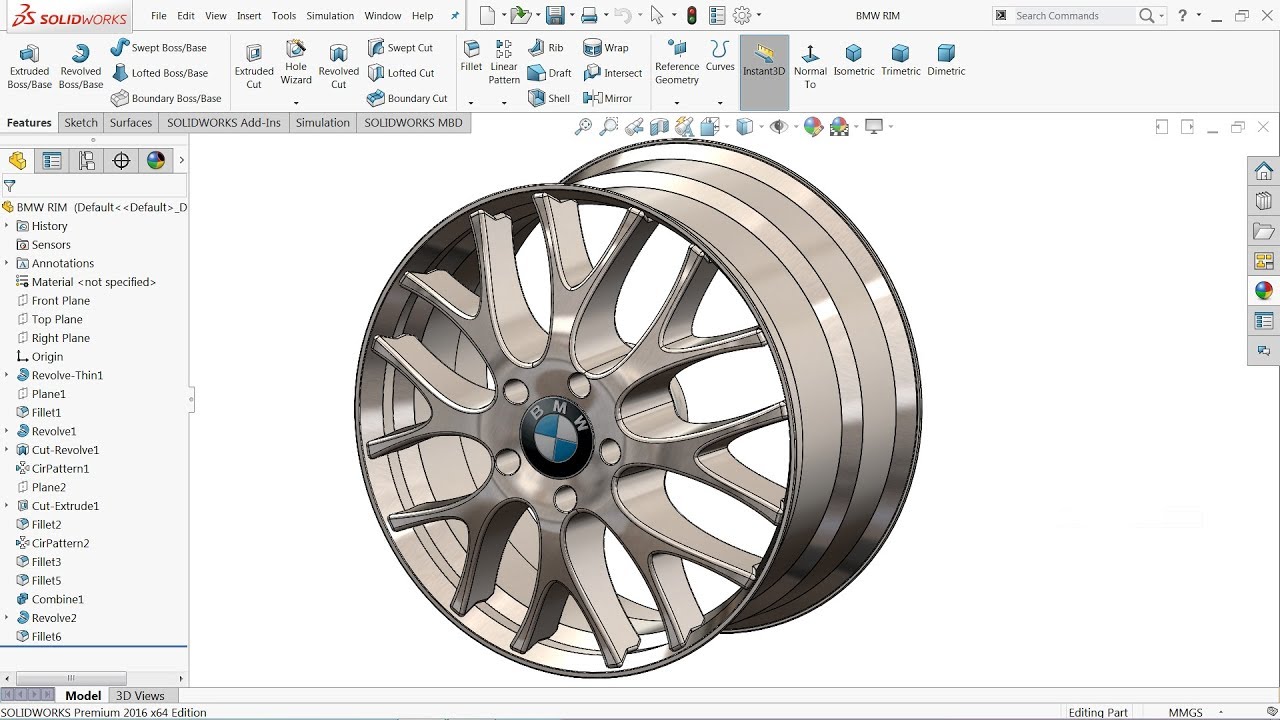1280x720 pixels.
Task: Switch to Normal To view
Action: pyautogui.click(x=810, y=66)
